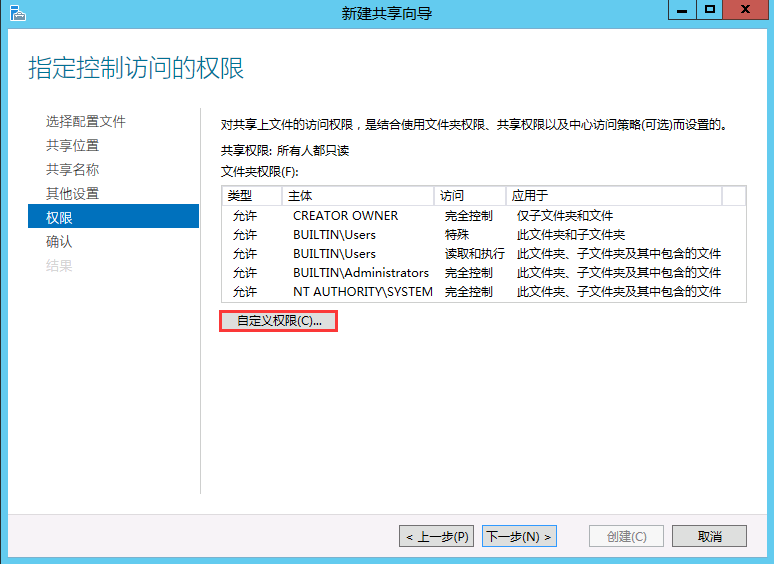Open the 自定义权限(C)... dialog
This screenshot has width=774, height=564.
tap(279, 322)
